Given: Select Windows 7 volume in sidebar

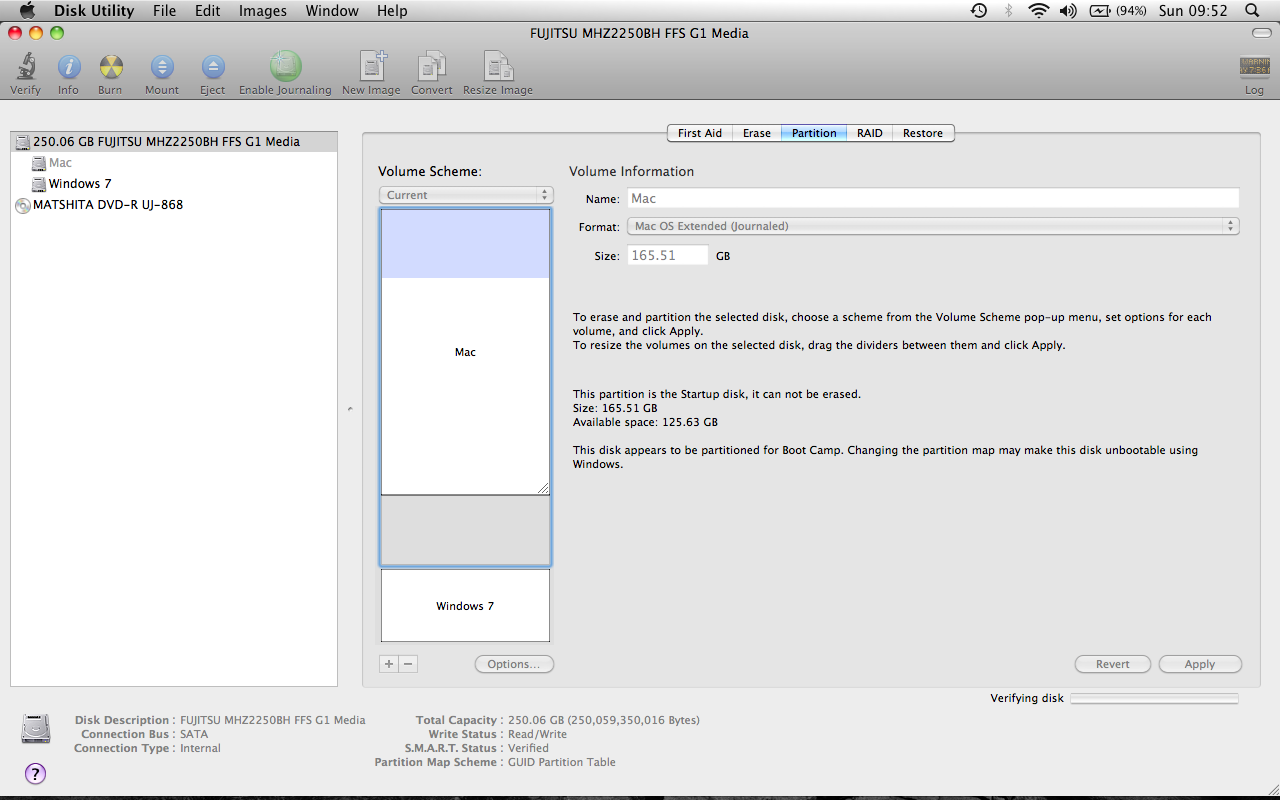Looking at the screenshot, I should click(x=80, y=184).
